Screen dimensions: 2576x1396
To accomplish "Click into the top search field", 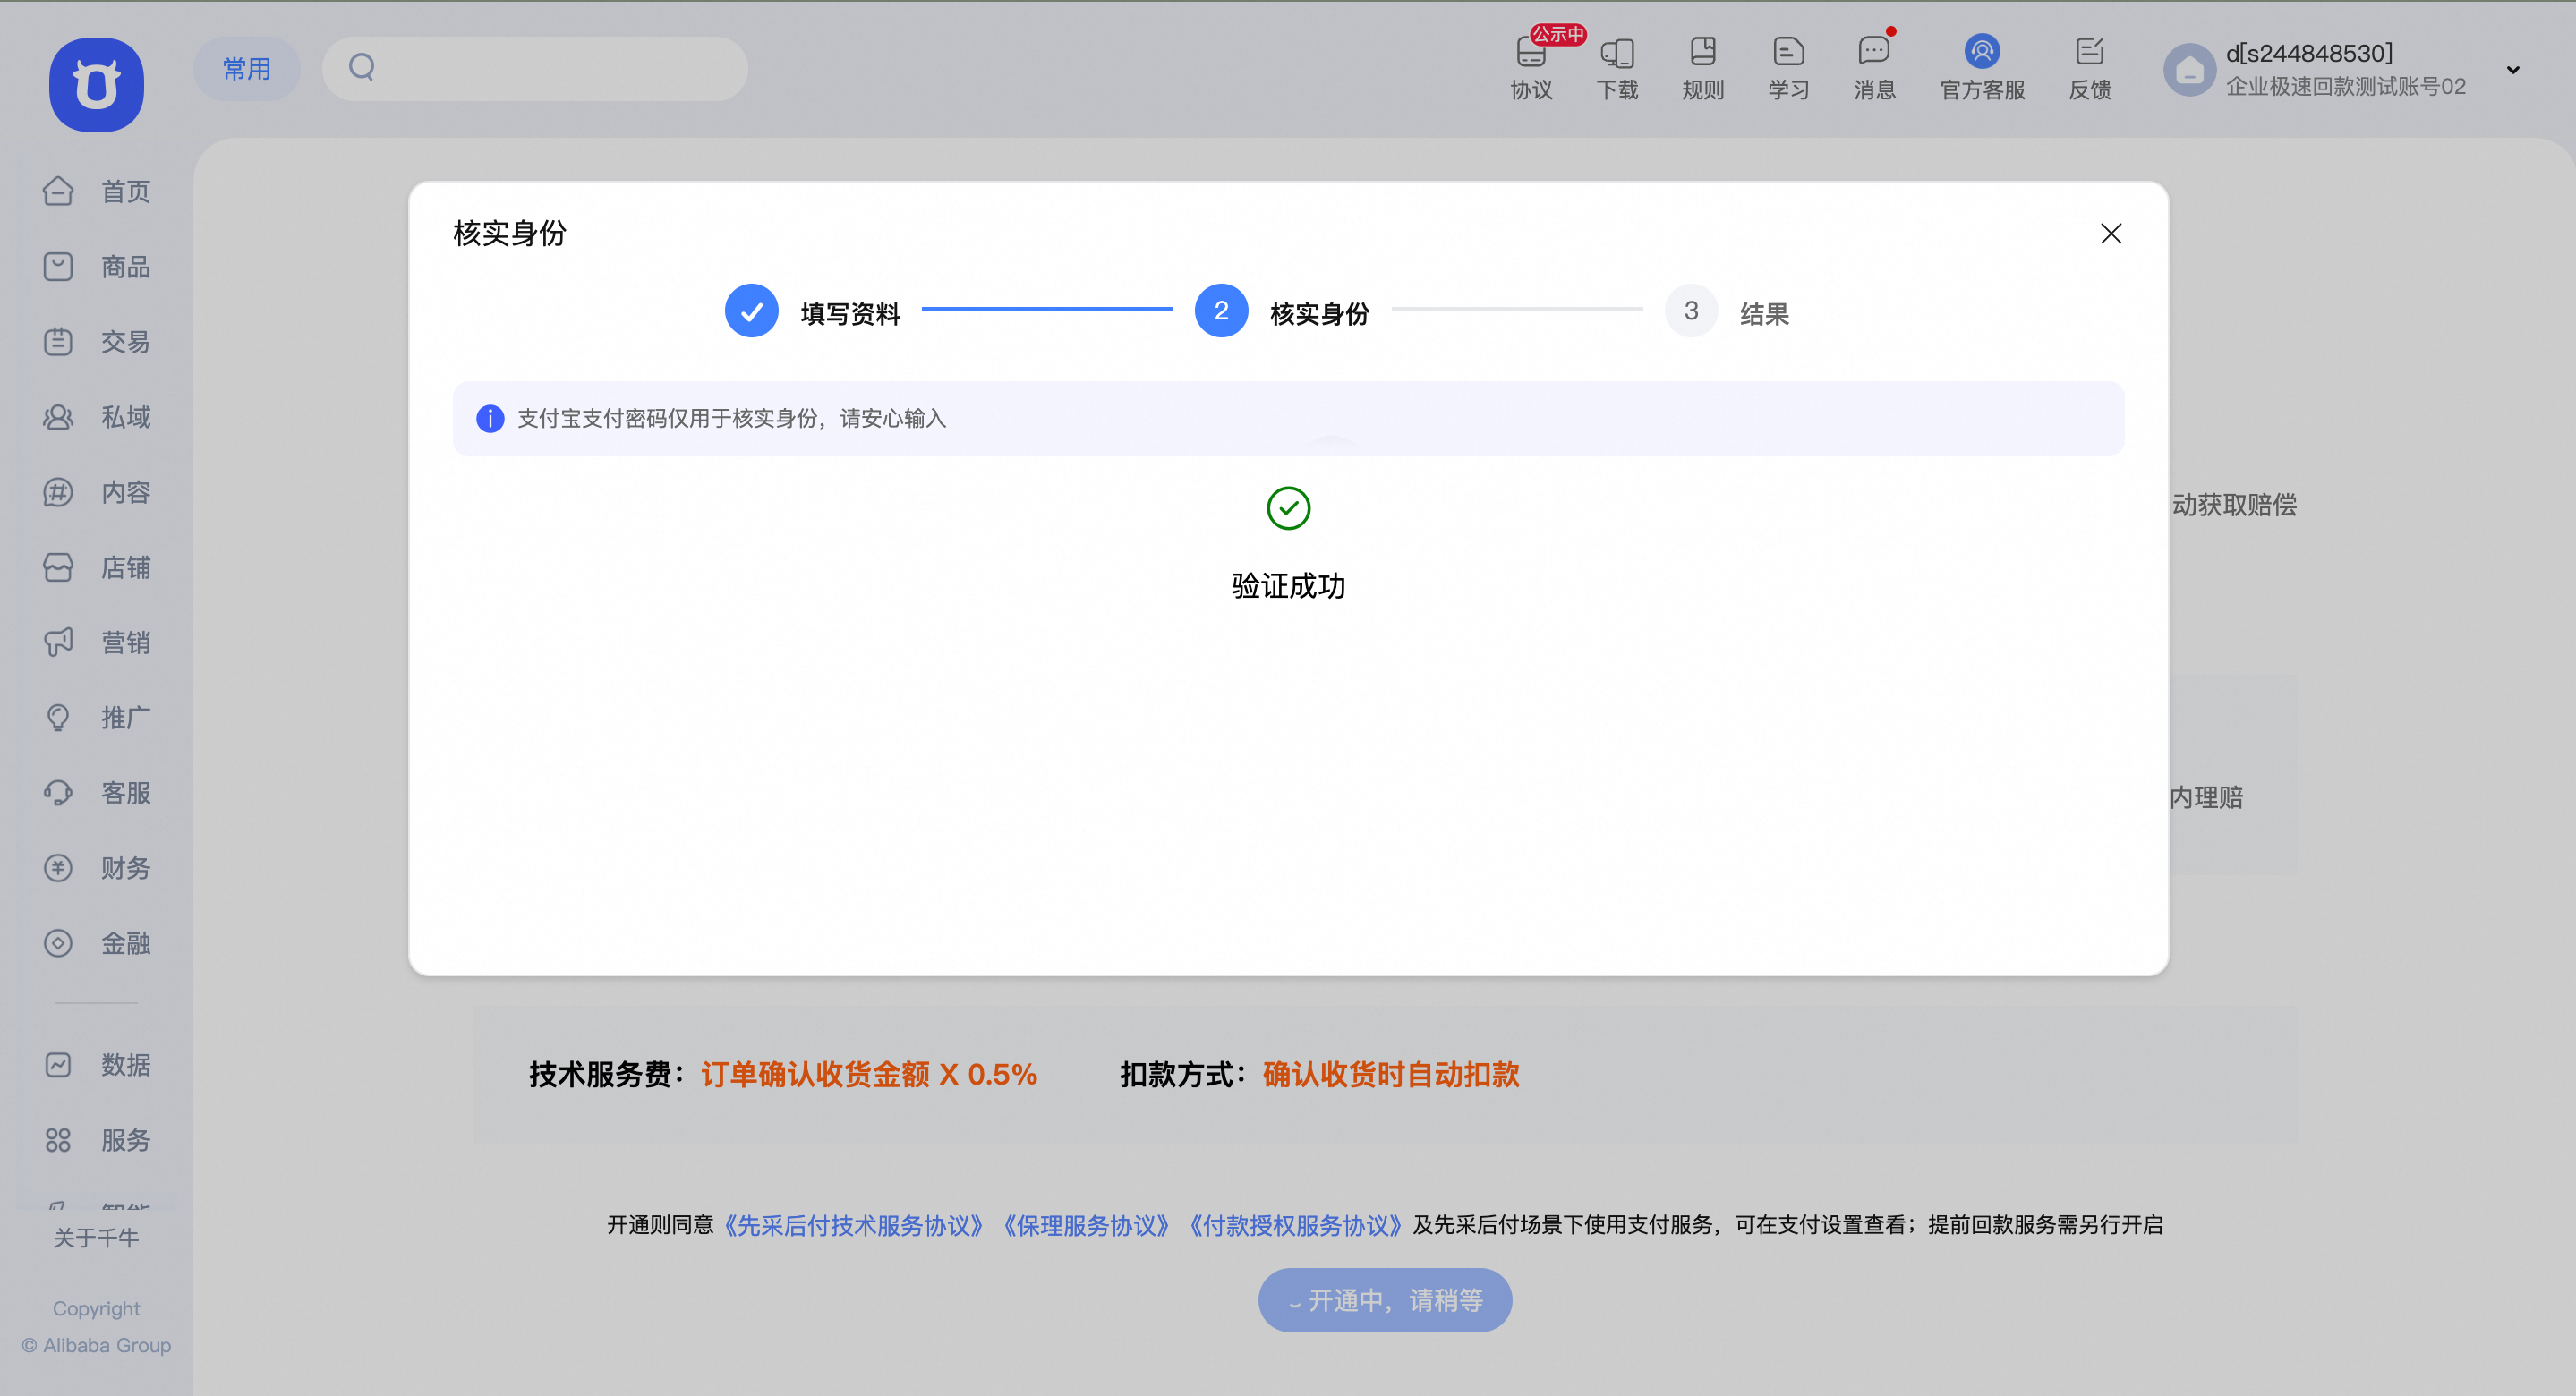I will (x=535, y=69).
